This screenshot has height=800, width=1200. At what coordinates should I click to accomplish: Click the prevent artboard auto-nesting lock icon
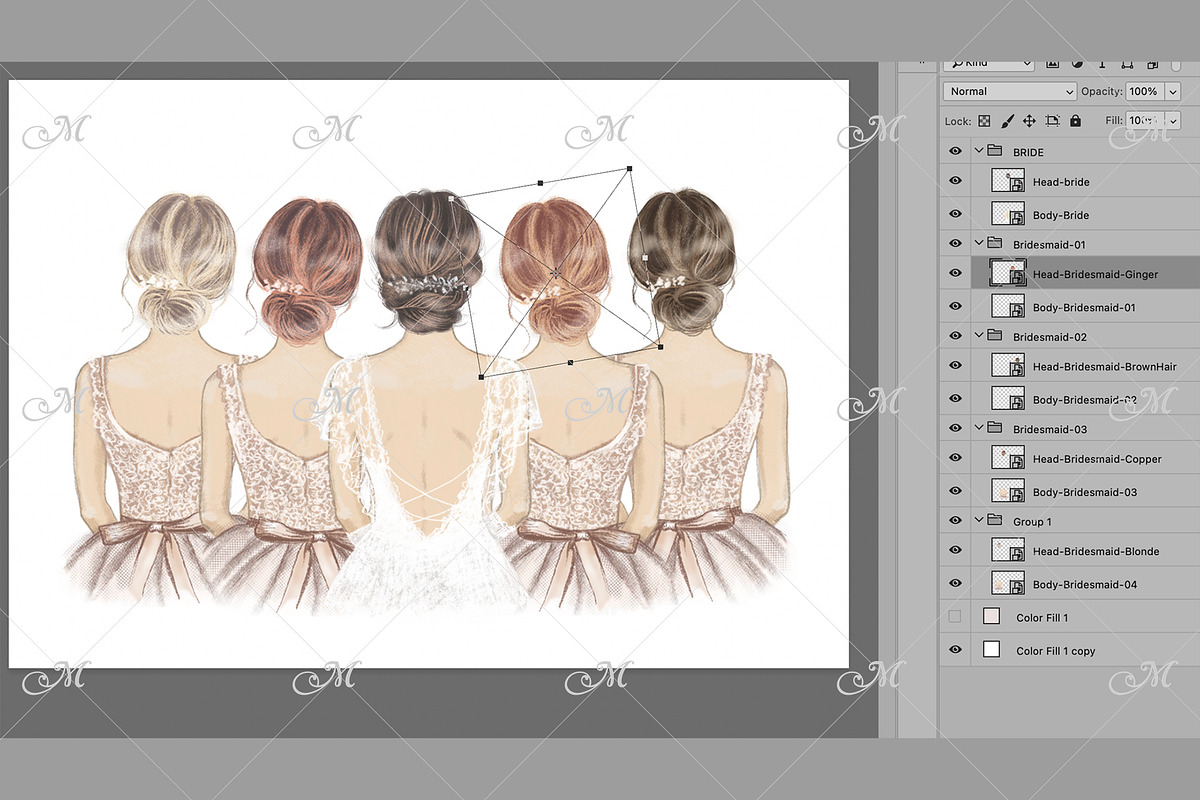(x=1052, y=121)
